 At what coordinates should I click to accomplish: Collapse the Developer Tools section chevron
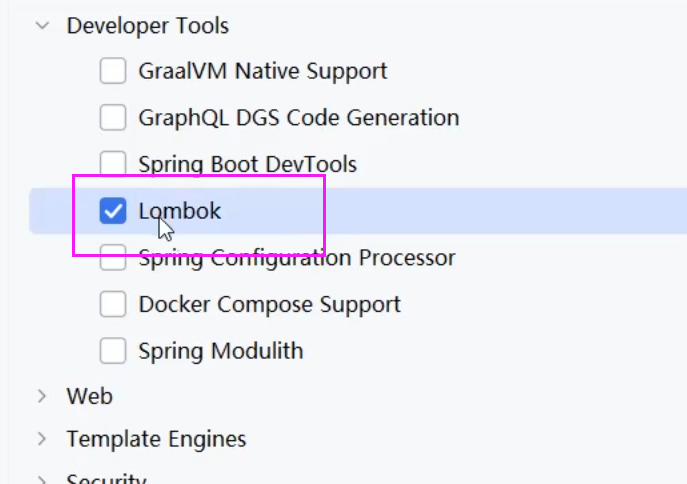point(42,26)
